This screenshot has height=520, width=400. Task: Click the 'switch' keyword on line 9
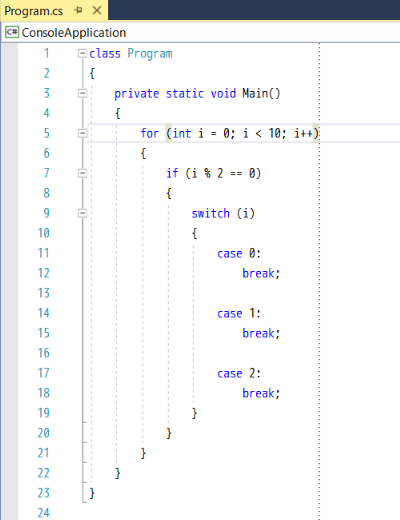[211, 213]
